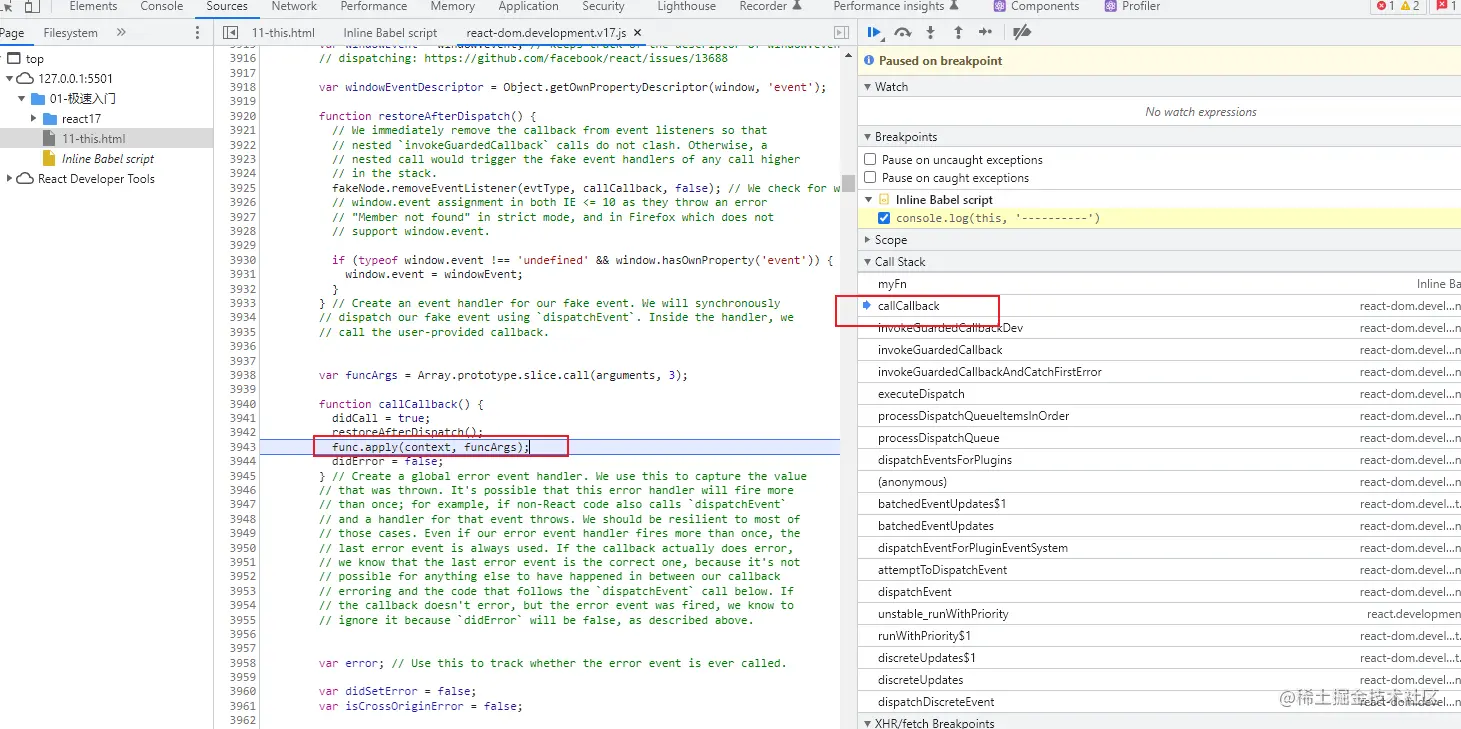Hide the file navigator sidebar

230,33
